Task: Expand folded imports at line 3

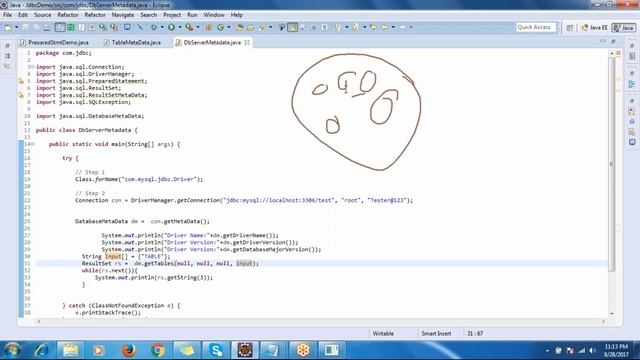Action: pyautogui.click(x=33, y=67)
